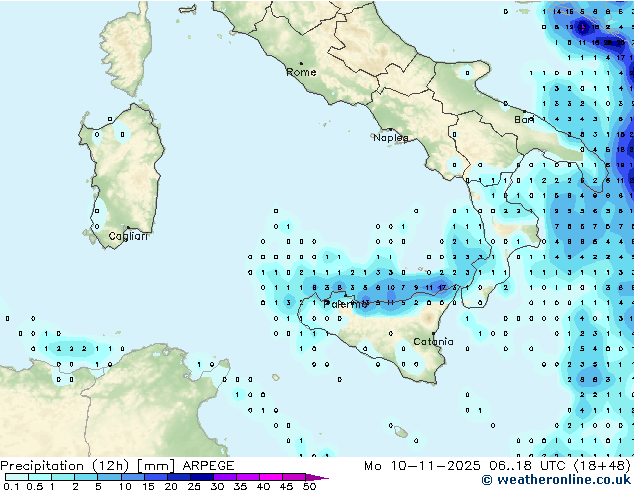Click the 'Precipitation' title word

pyautogui.click(x=42, y=466)
